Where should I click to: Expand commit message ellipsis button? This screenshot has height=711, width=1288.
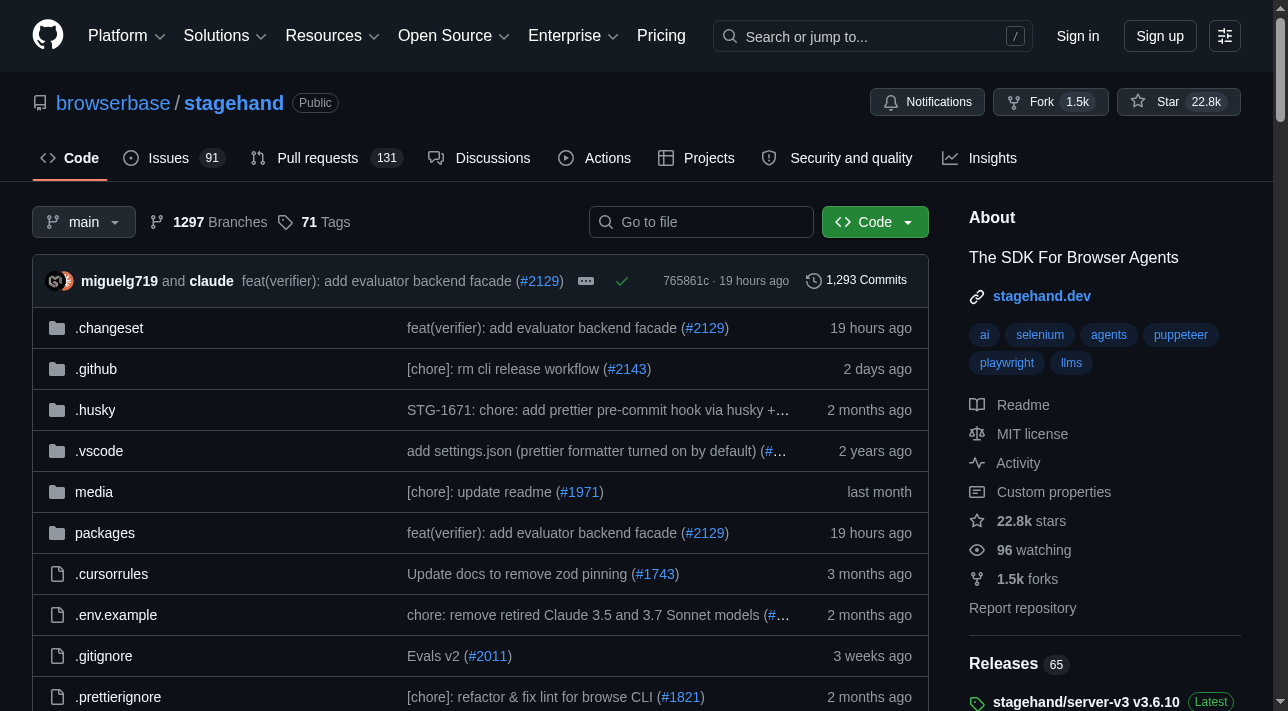(586, 281)
